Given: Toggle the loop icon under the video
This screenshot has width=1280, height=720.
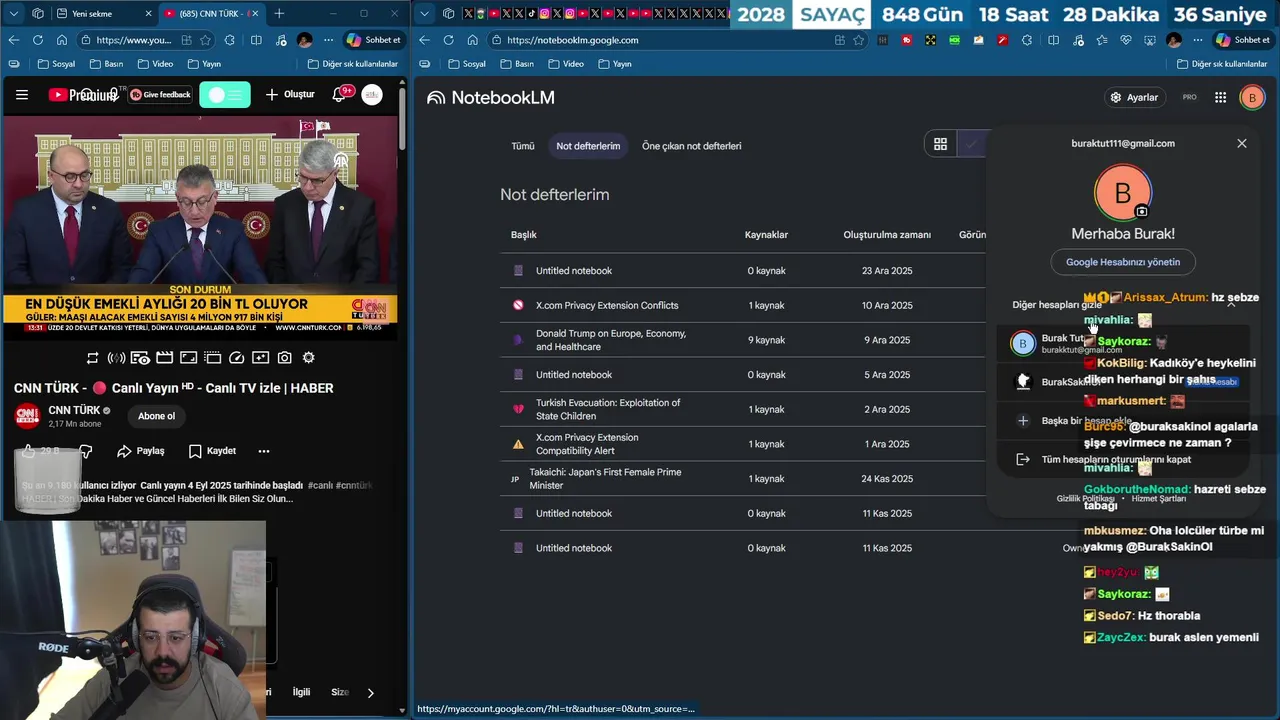Looking at the screenshot, I should click(x=92, y=358).
